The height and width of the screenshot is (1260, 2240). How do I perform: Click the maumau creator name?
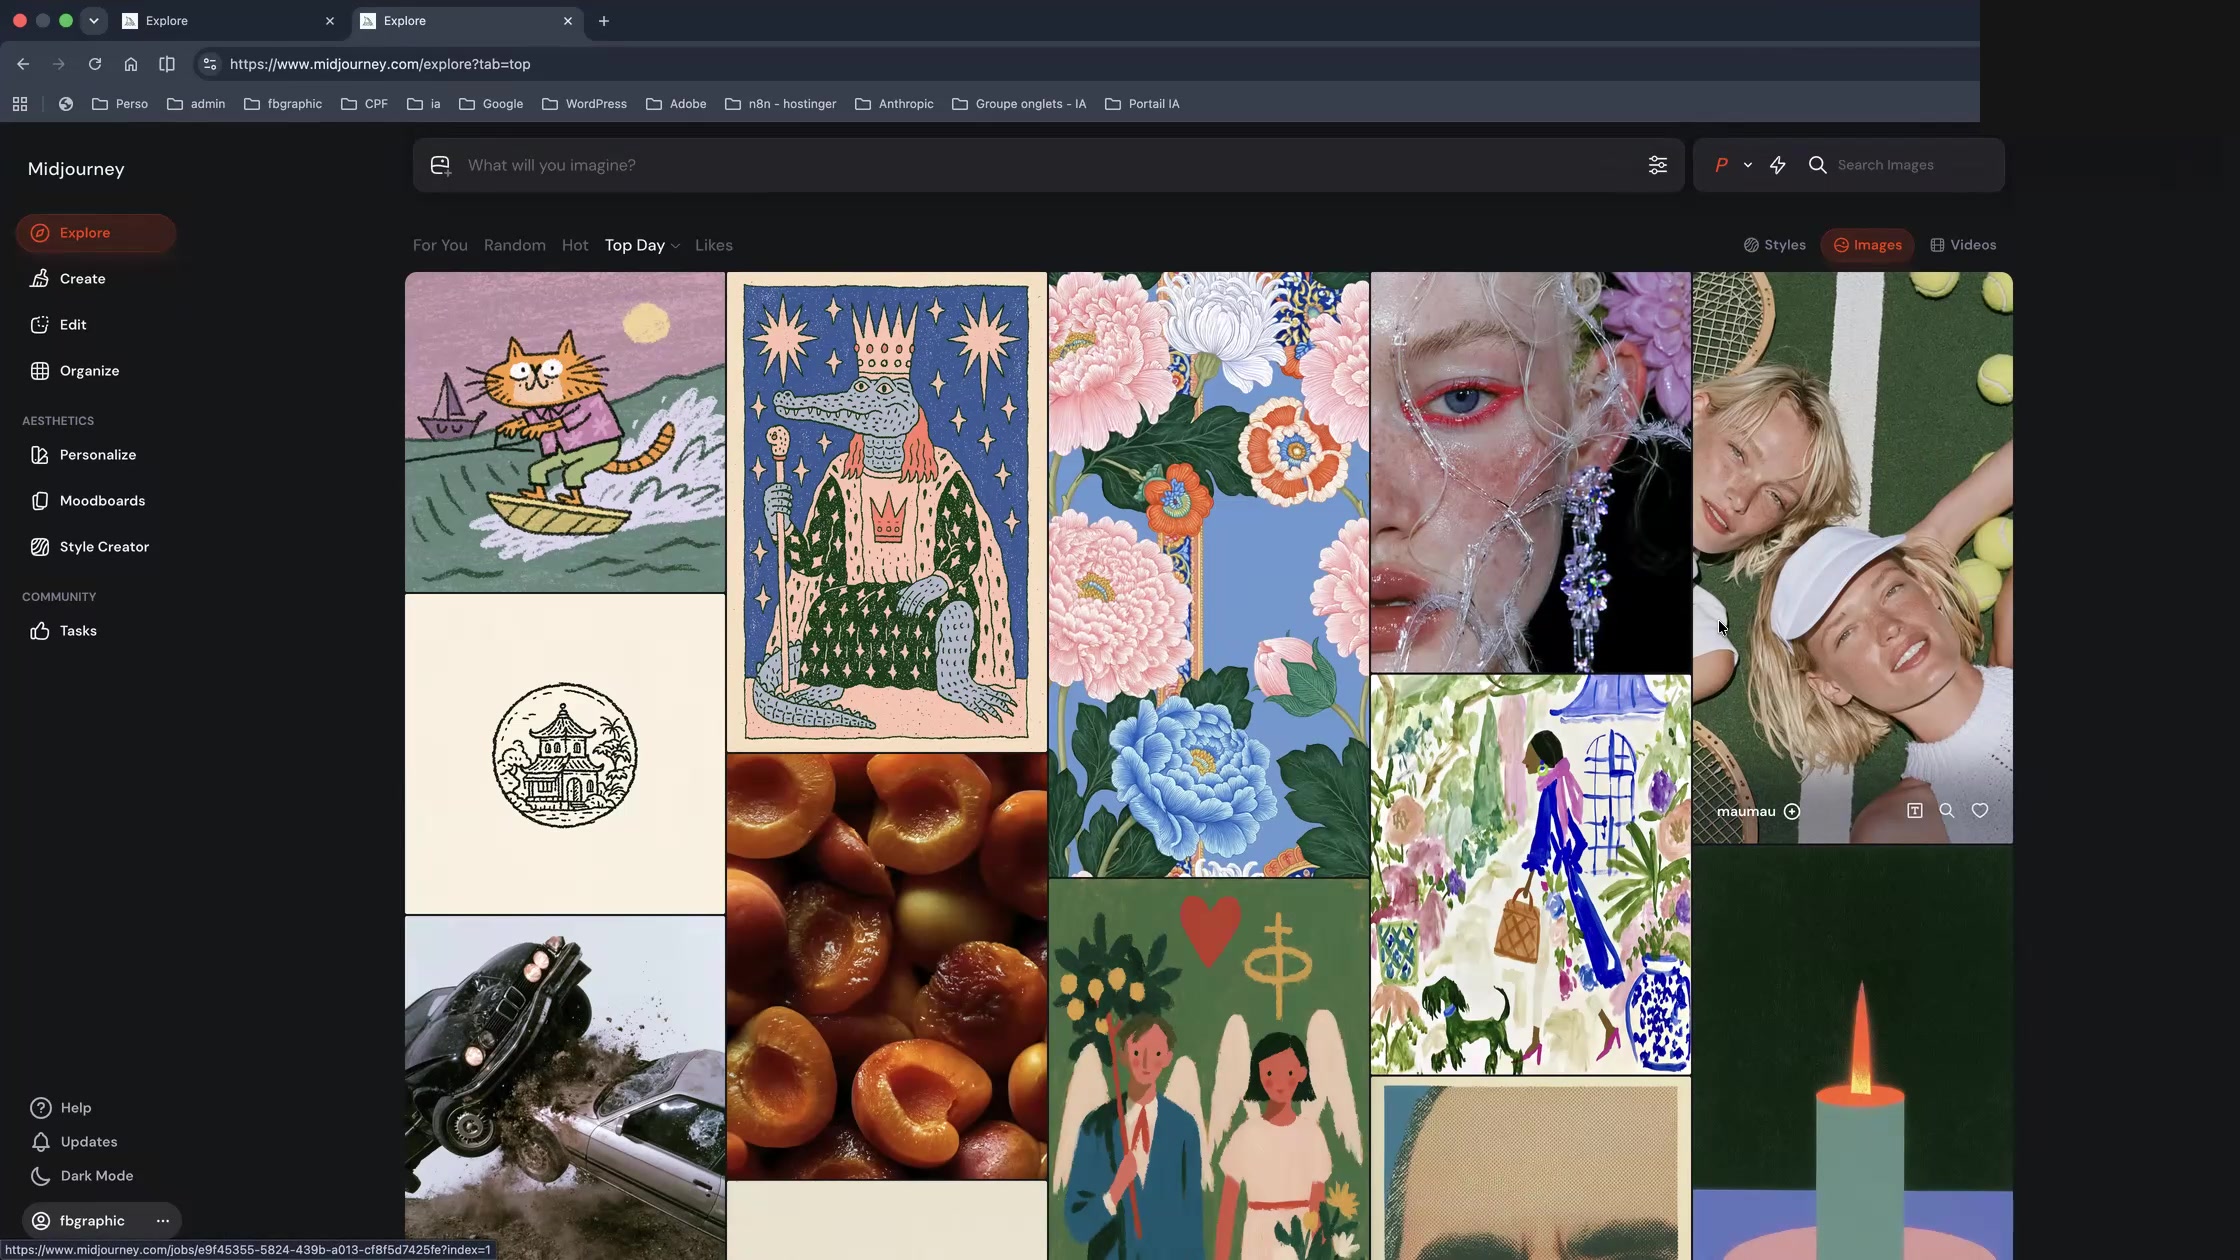click(1746, 812)
